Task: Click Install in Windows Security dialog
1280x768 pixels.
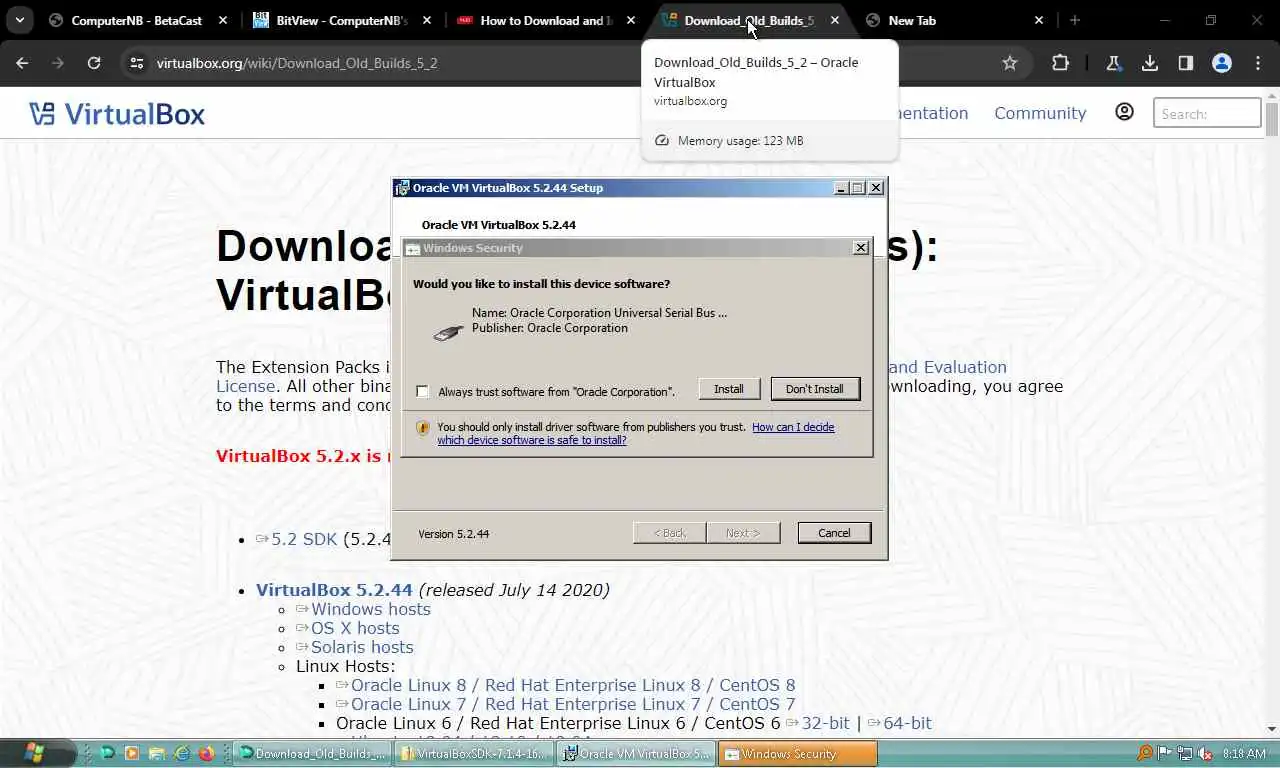Action: tap(728, 389)
